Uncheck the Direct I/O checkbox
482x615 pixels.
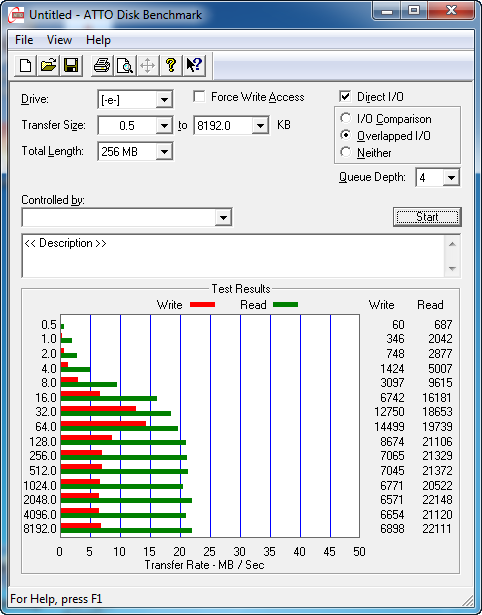tap(345, 96)
